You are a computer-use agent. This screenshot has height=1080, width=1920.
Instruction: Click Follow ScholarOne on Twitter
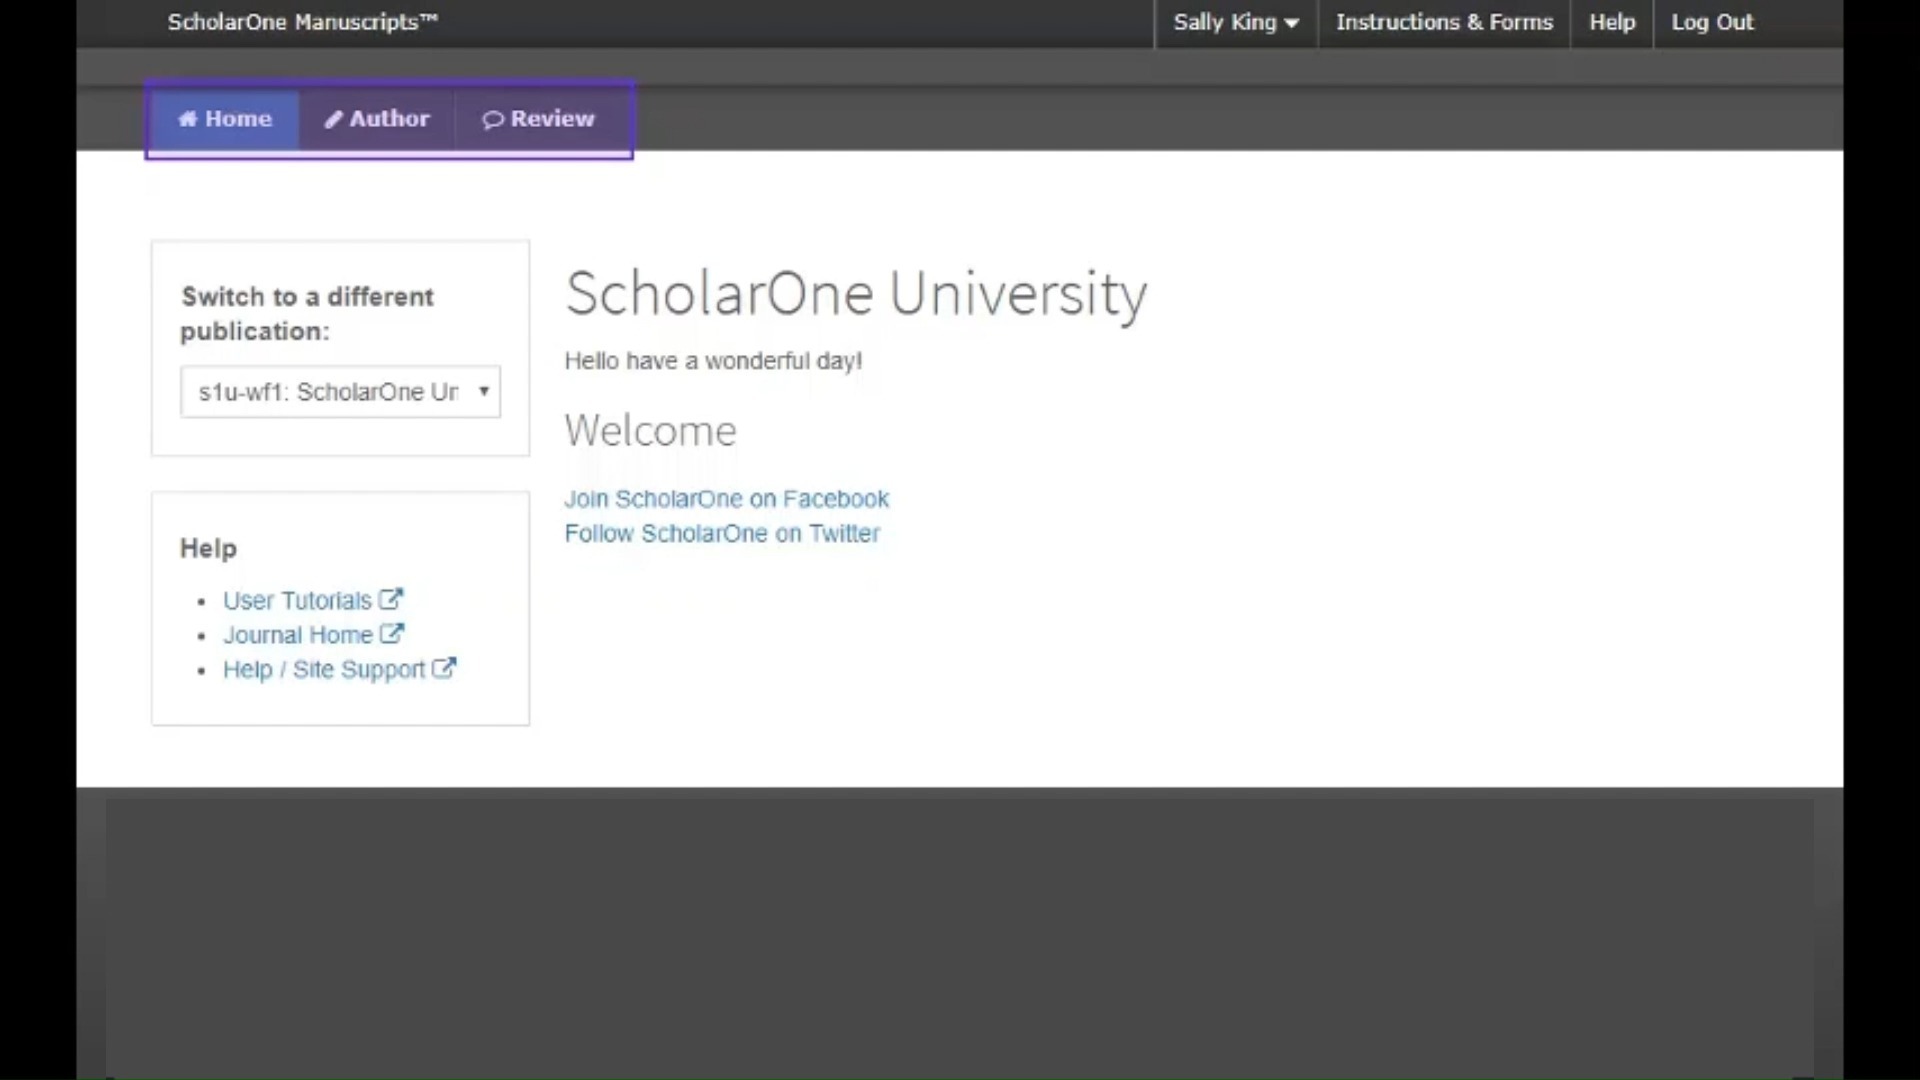click(x=722, y=533)
